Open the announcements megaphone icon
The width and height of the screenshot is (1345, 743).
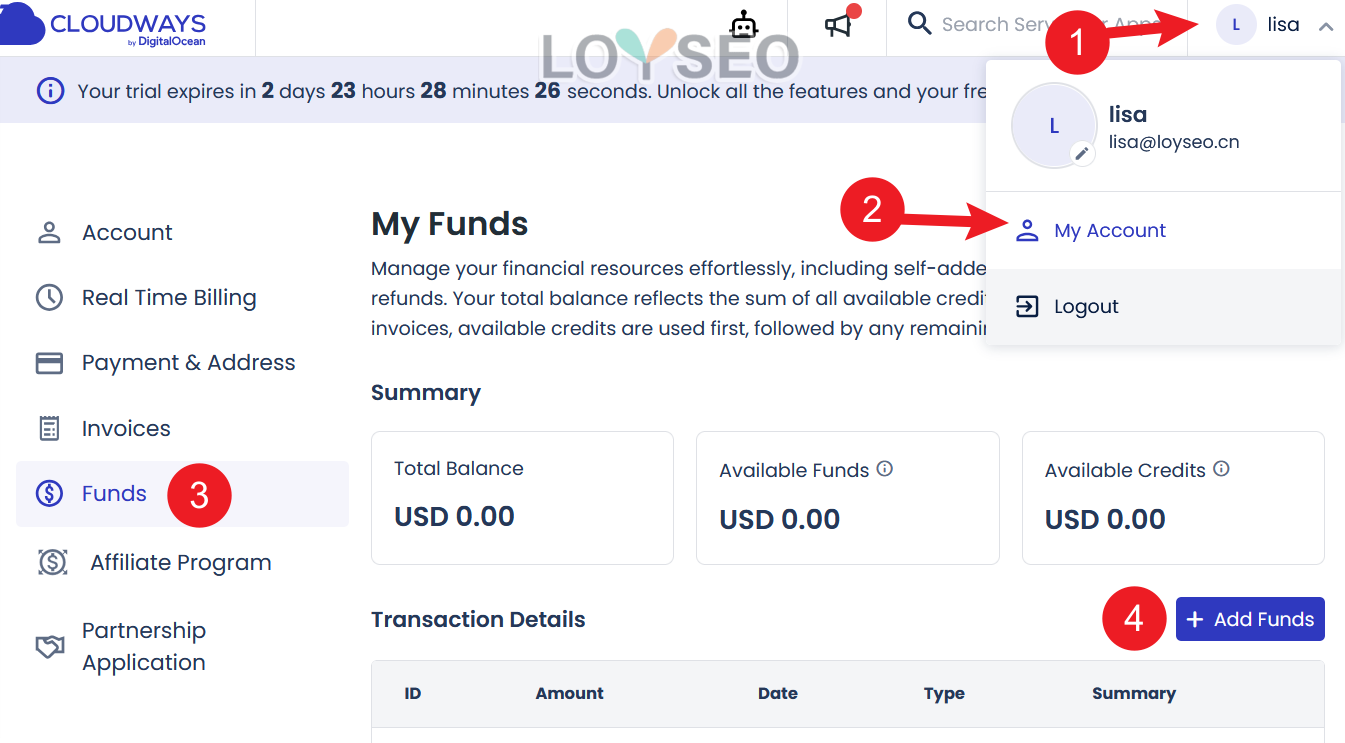(x=838, y=25)
